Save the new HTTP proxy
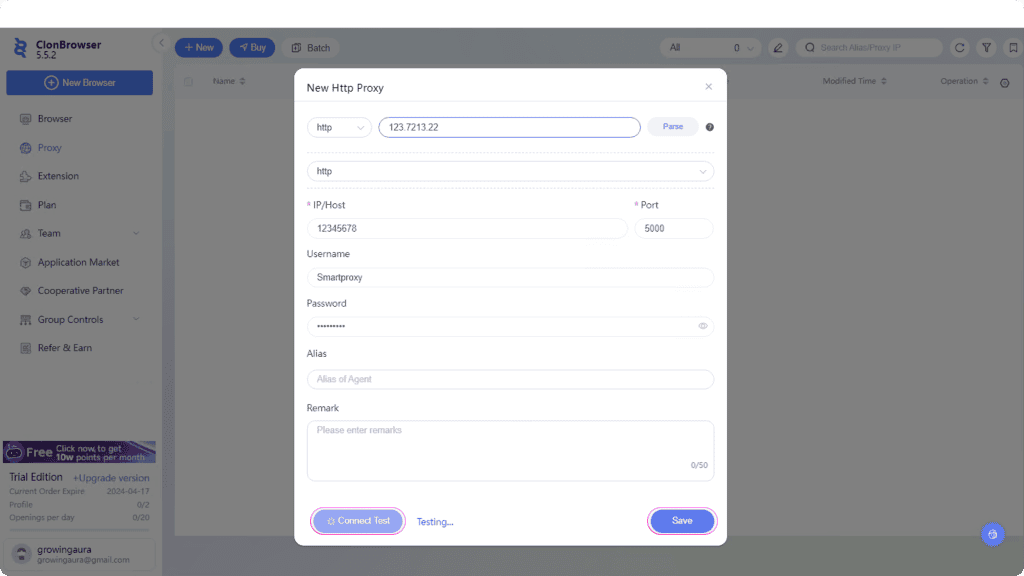The height and width of the screenshot is (576, 1024). coord(682,521)
